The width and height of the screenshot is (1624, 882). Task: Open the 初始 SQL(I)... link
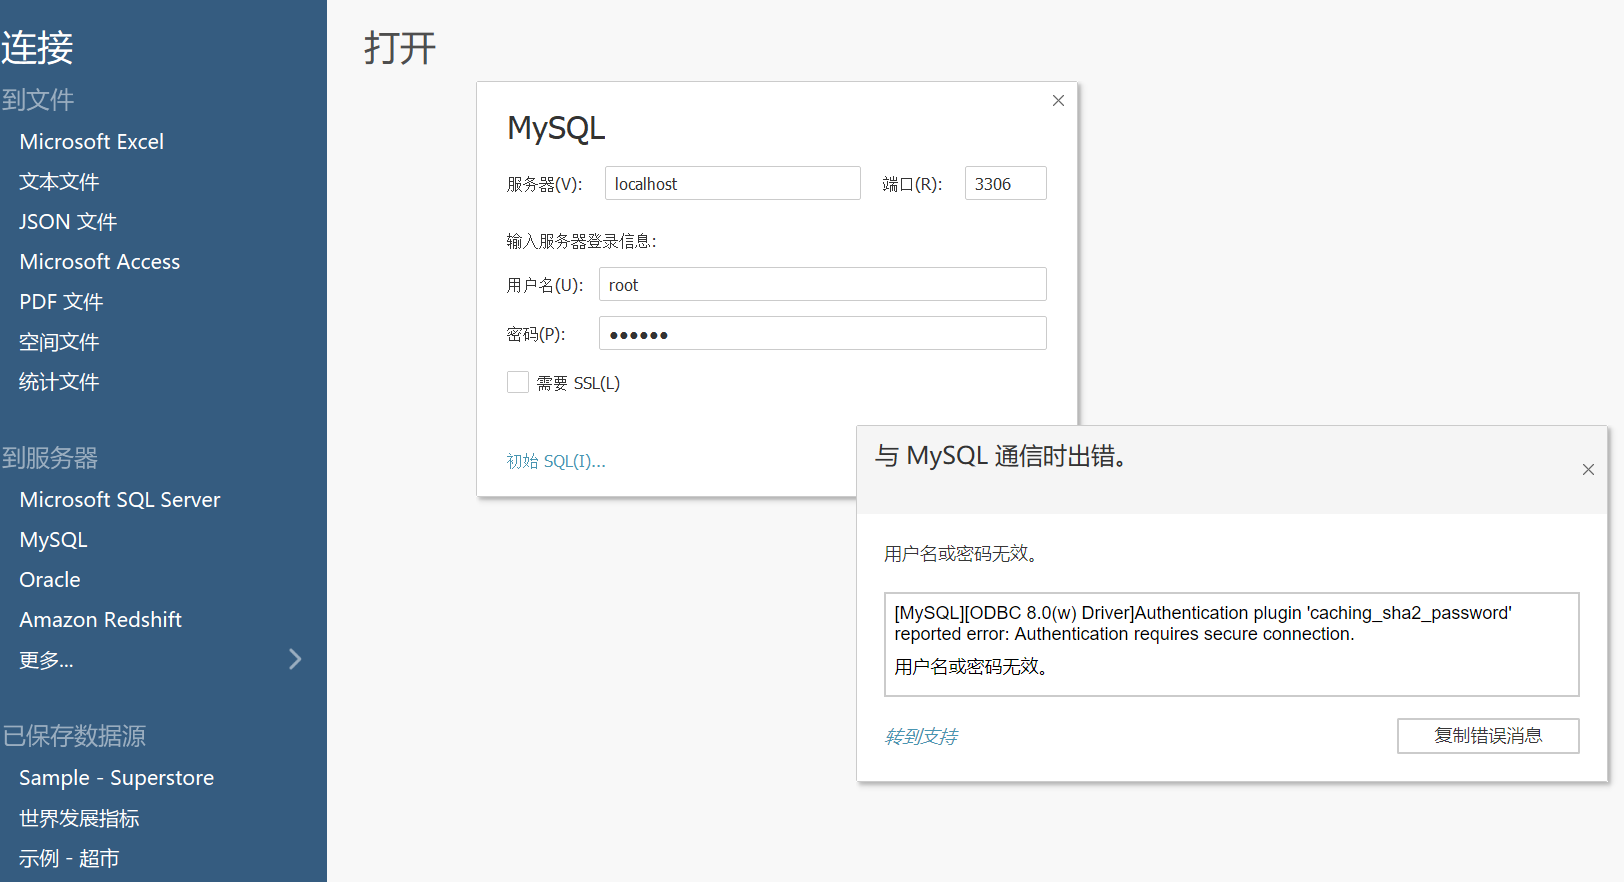tap(556, 461)
